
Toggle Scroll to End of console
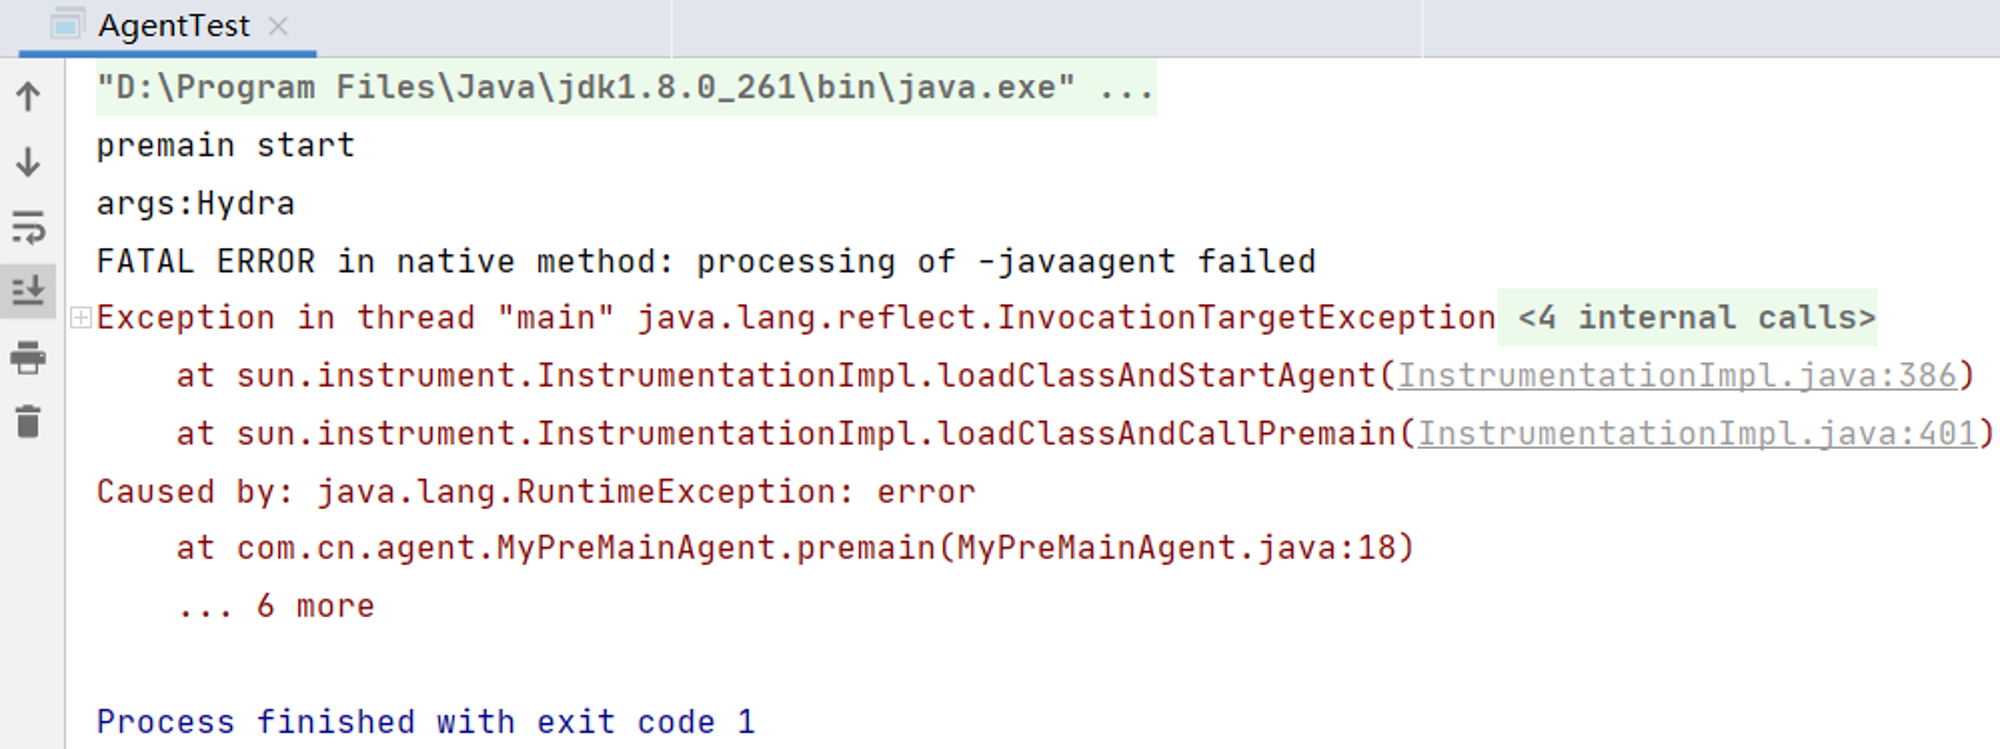pyautogui.click(x=28, y=291)
